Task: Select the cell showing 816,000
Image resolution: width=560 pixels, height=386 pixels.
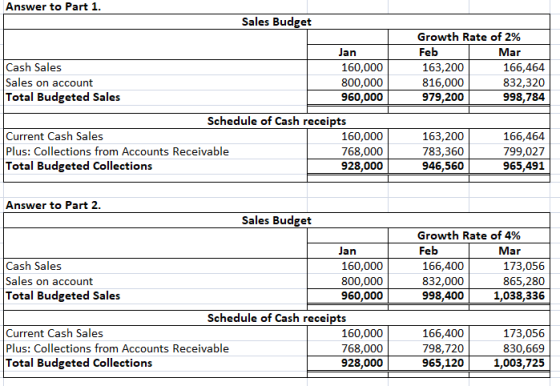Action: point(429,82)
